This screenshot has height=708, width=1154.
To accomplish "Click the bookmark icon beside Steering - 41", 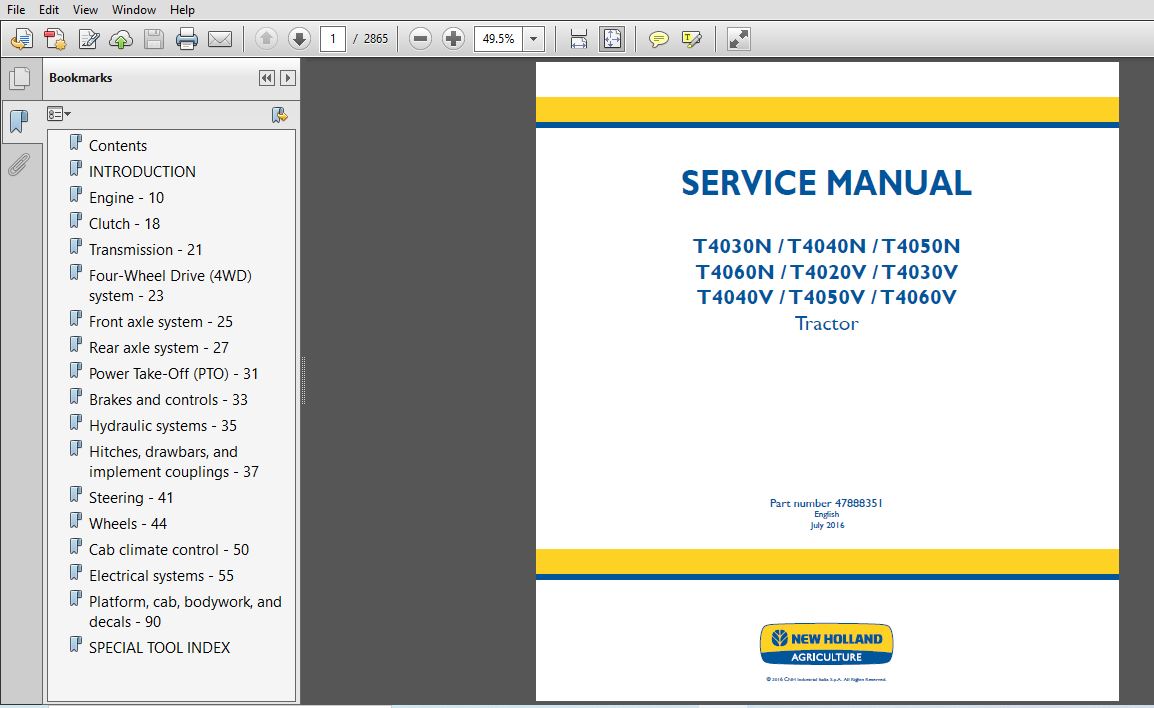I will click(76, 494).
